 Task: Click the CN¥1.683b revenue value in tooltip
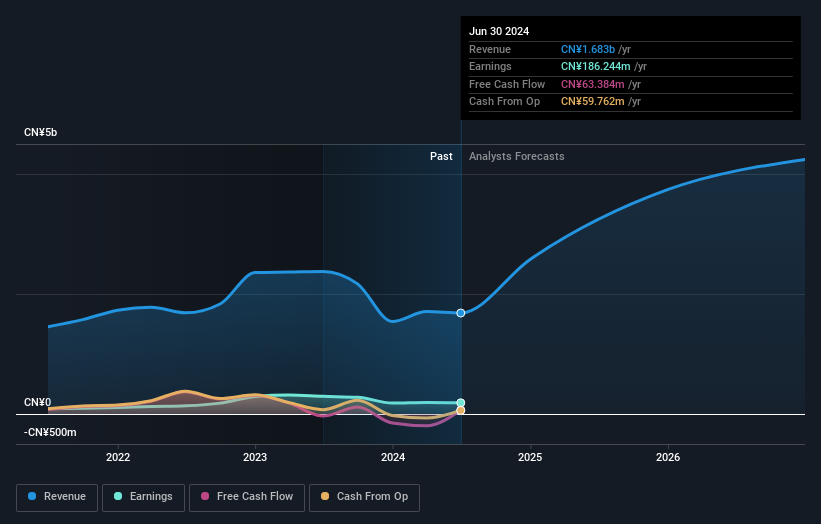coord(588,49)
